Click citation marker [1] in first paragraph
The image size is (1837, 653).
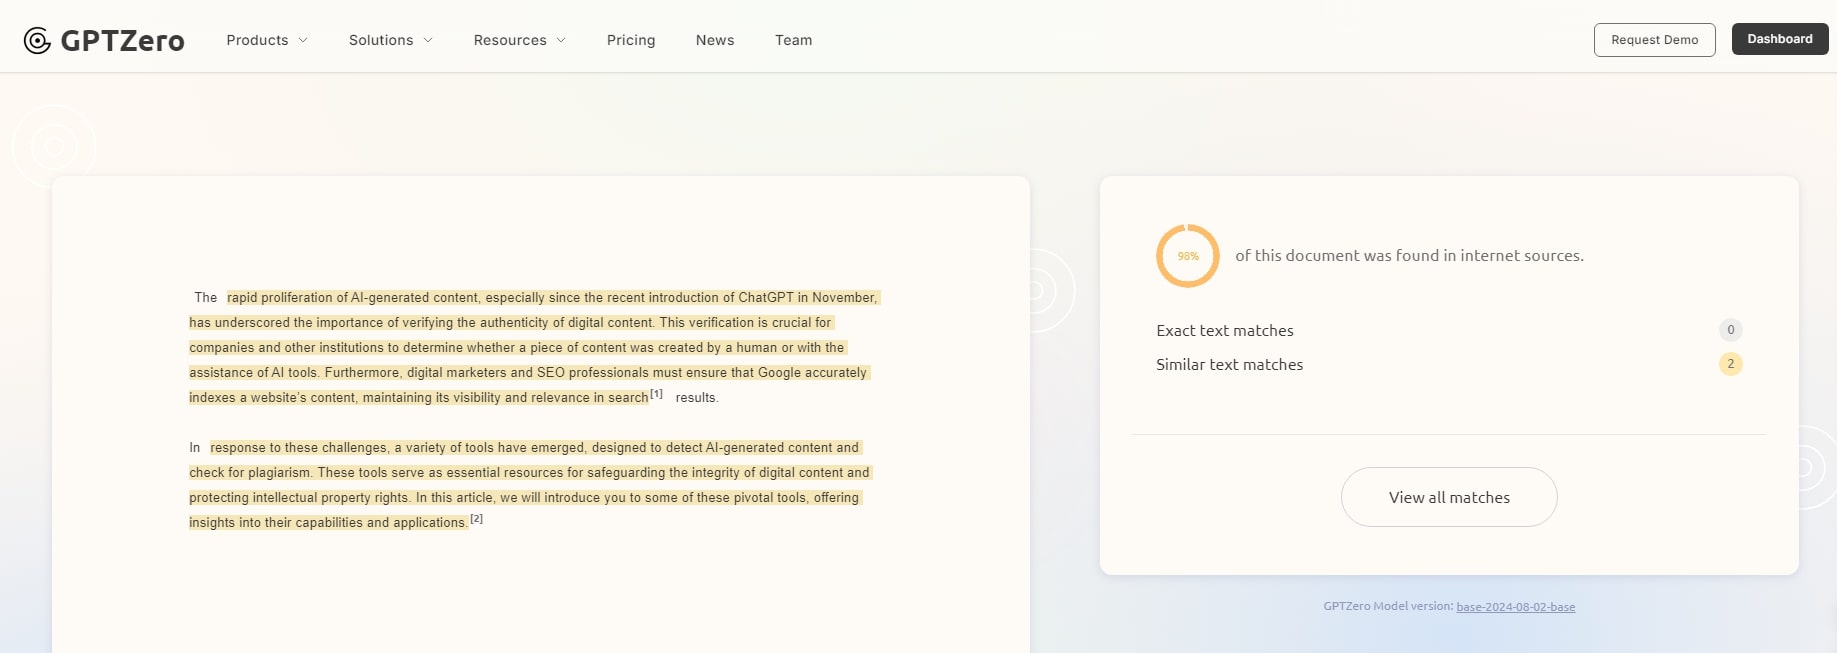[x=656, y=394]
